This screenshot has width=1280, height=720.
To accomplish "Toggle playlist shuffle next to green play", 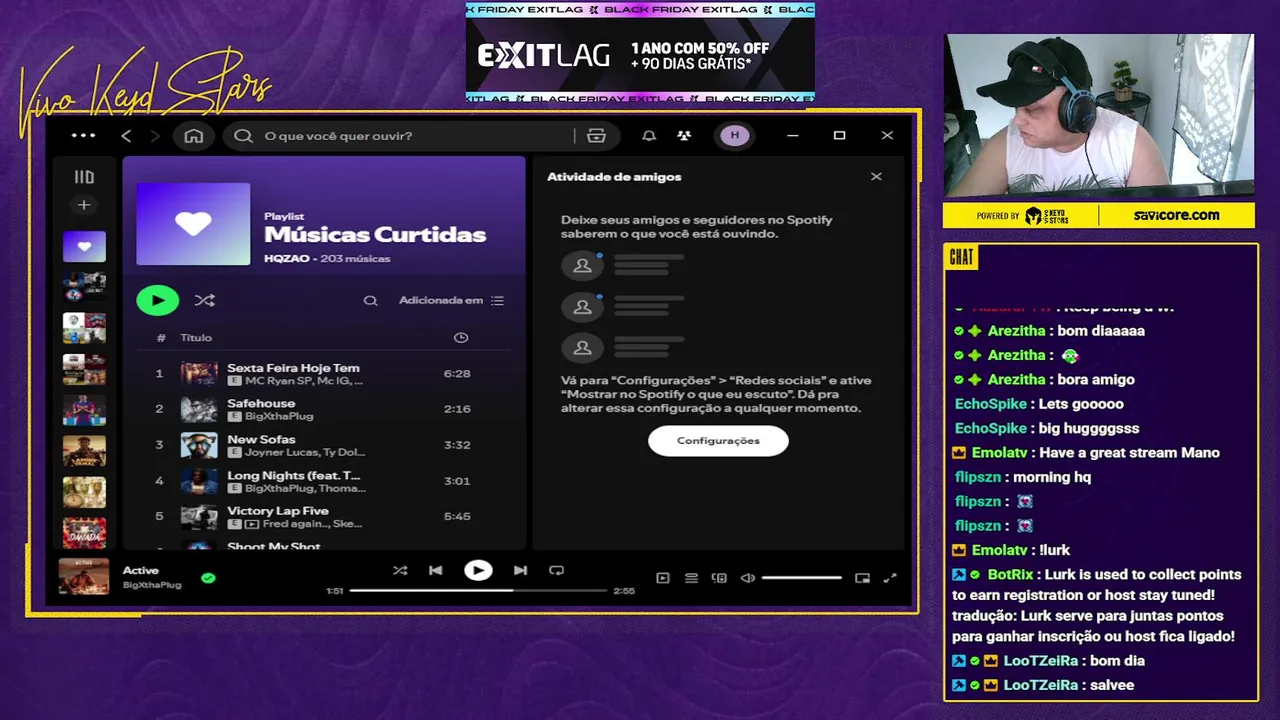I will pos(204,300).
